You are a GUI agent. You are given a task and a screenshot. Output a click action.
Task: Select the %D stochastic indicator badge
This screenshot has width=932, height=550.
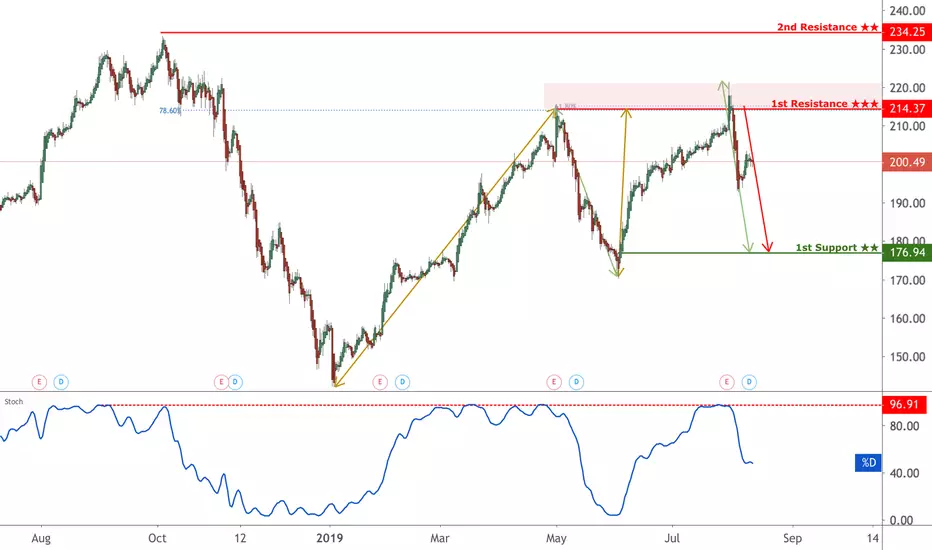coord(868,462)
